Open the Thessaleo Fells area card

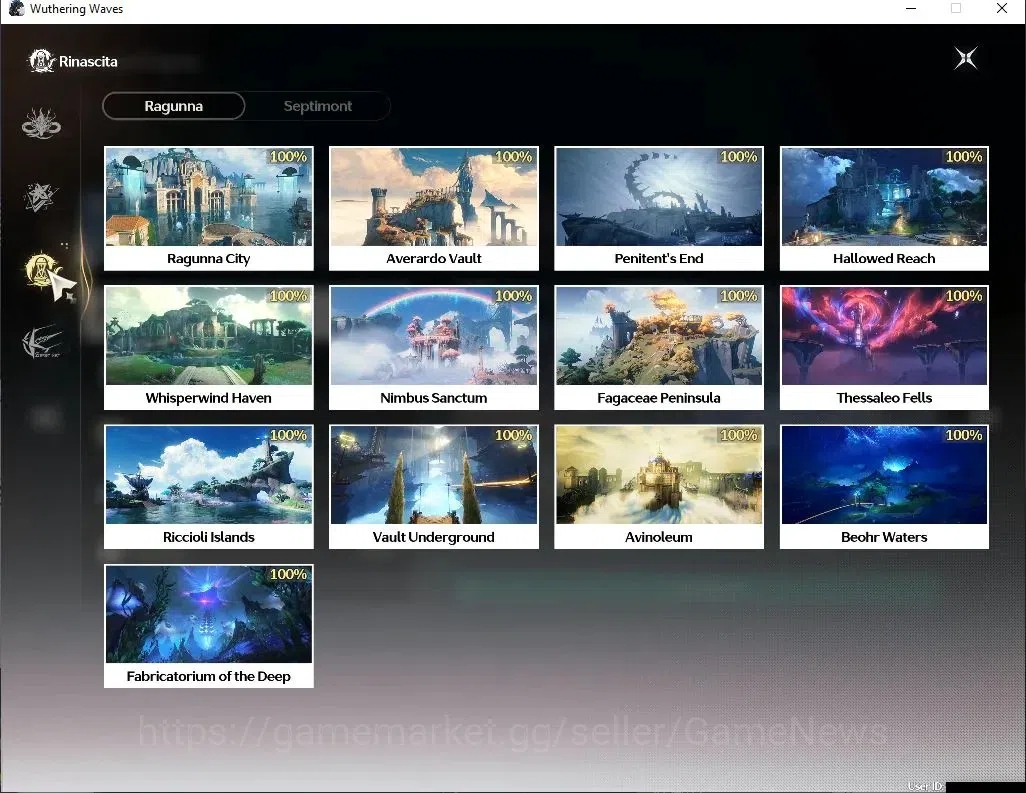point(884,347)
